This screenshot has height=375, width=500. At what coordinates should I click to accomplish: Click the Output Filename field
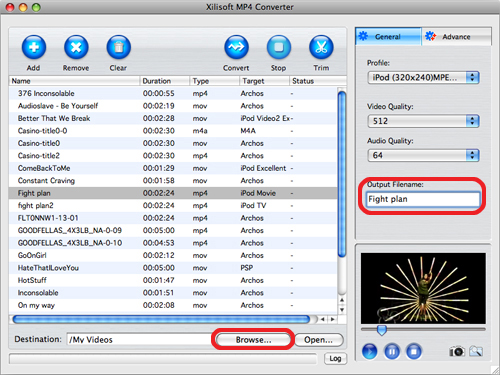click(423, 199)
